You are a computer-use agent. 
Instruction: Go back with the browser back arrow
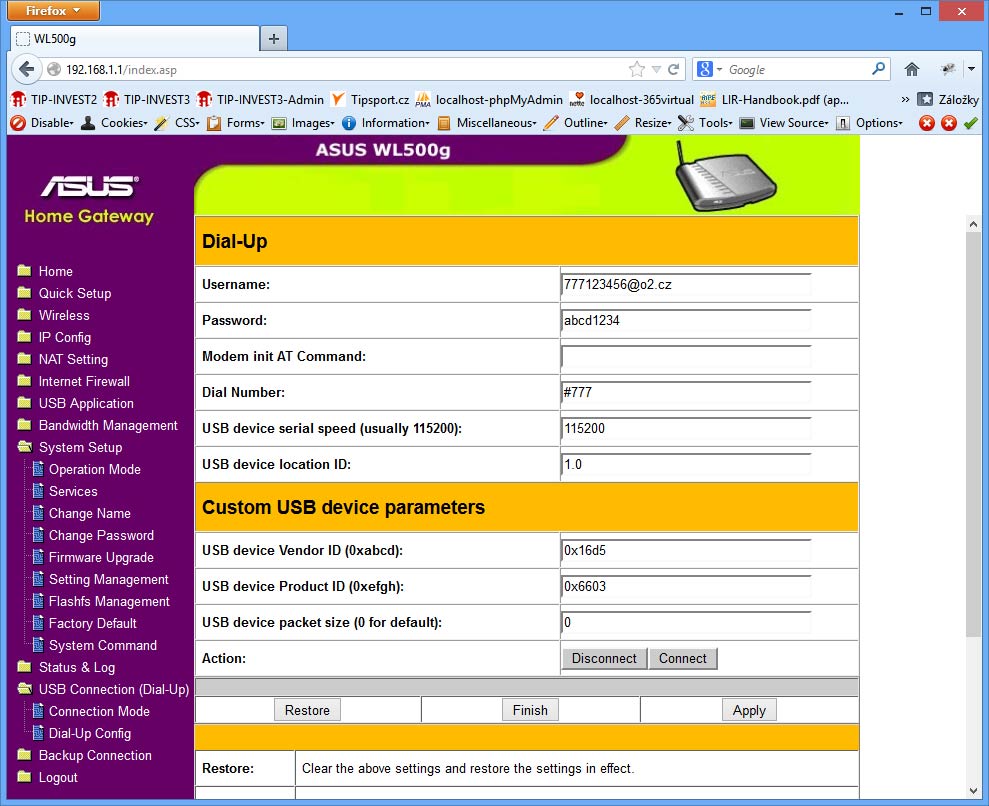[26, 69]
